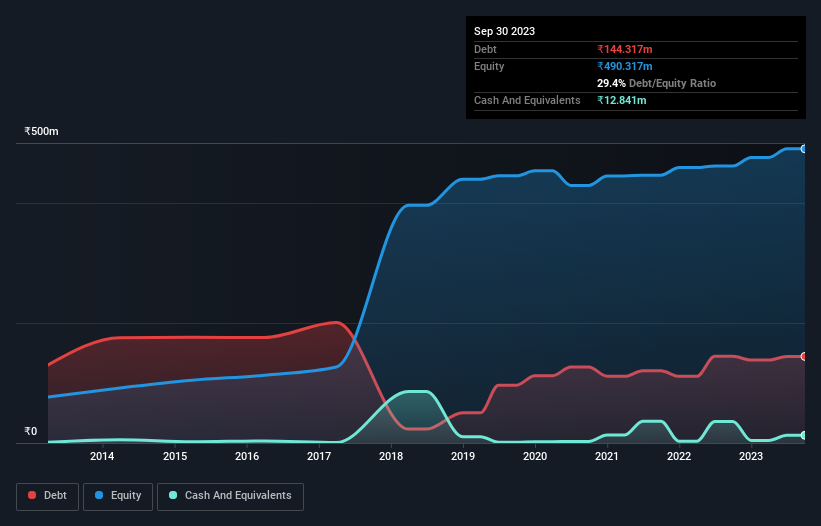Click the Equity row label in tooltip
The image size is (821, 526).
pos(489,66)
